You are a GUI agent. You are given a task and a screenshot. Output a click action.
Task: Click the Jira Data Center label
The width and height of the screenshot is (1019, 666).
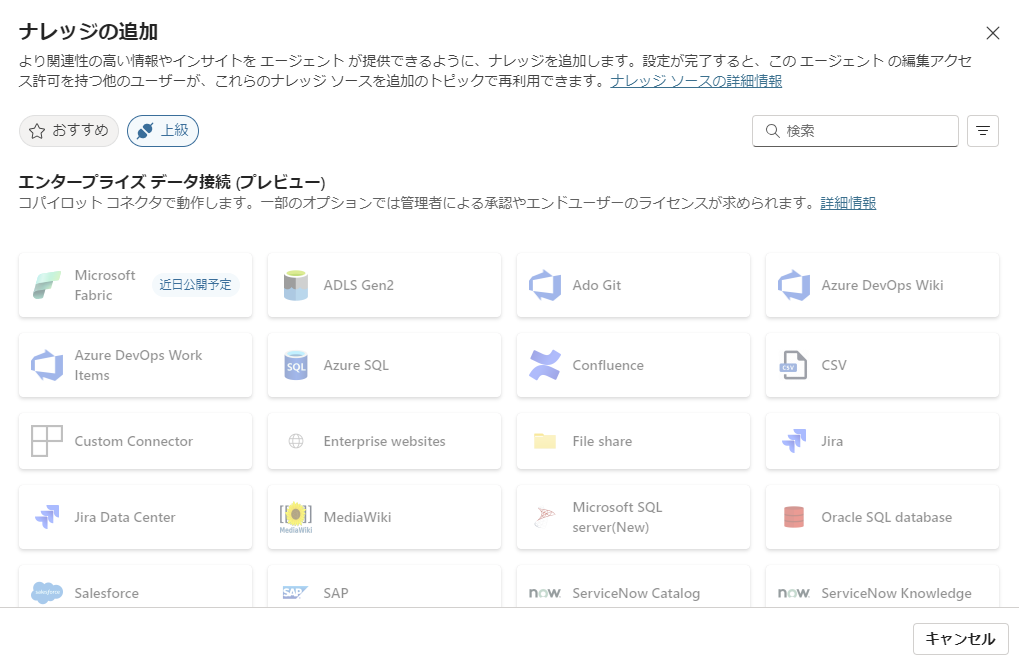coord(125,517)
